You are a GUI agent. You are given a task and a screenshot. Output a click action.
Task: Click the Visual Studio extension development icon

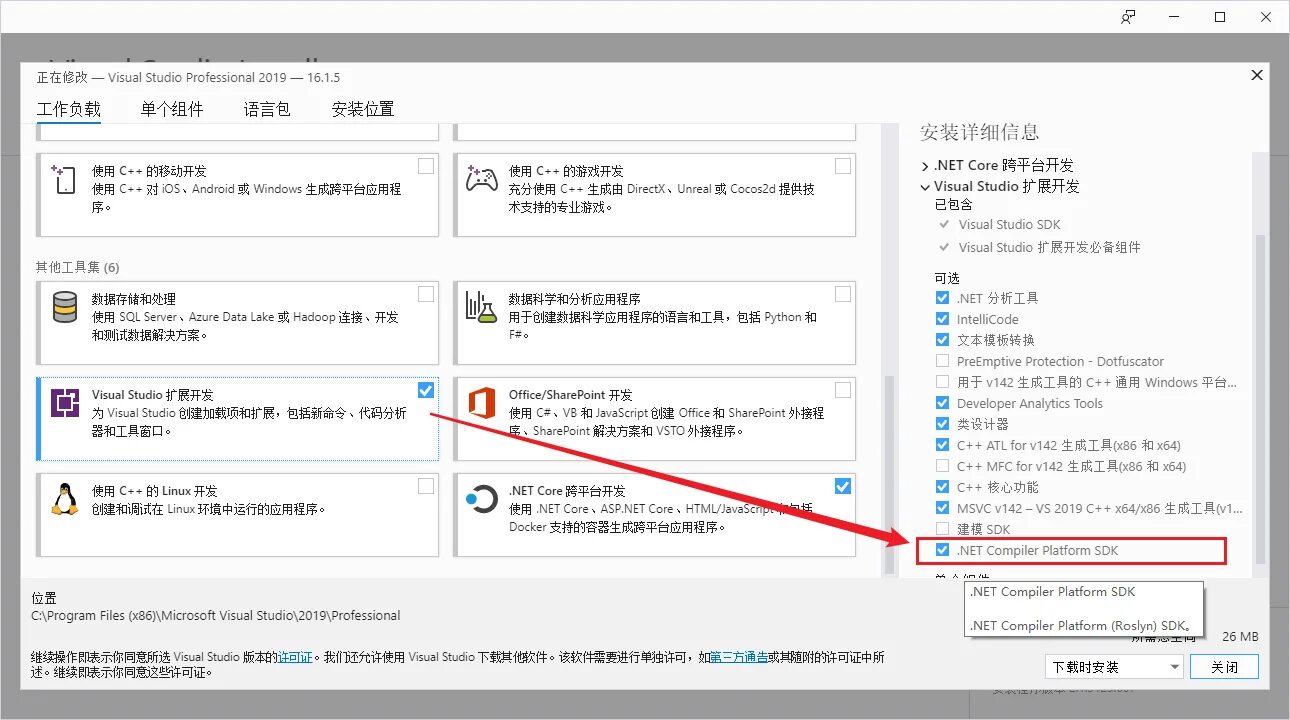[65, 404]
